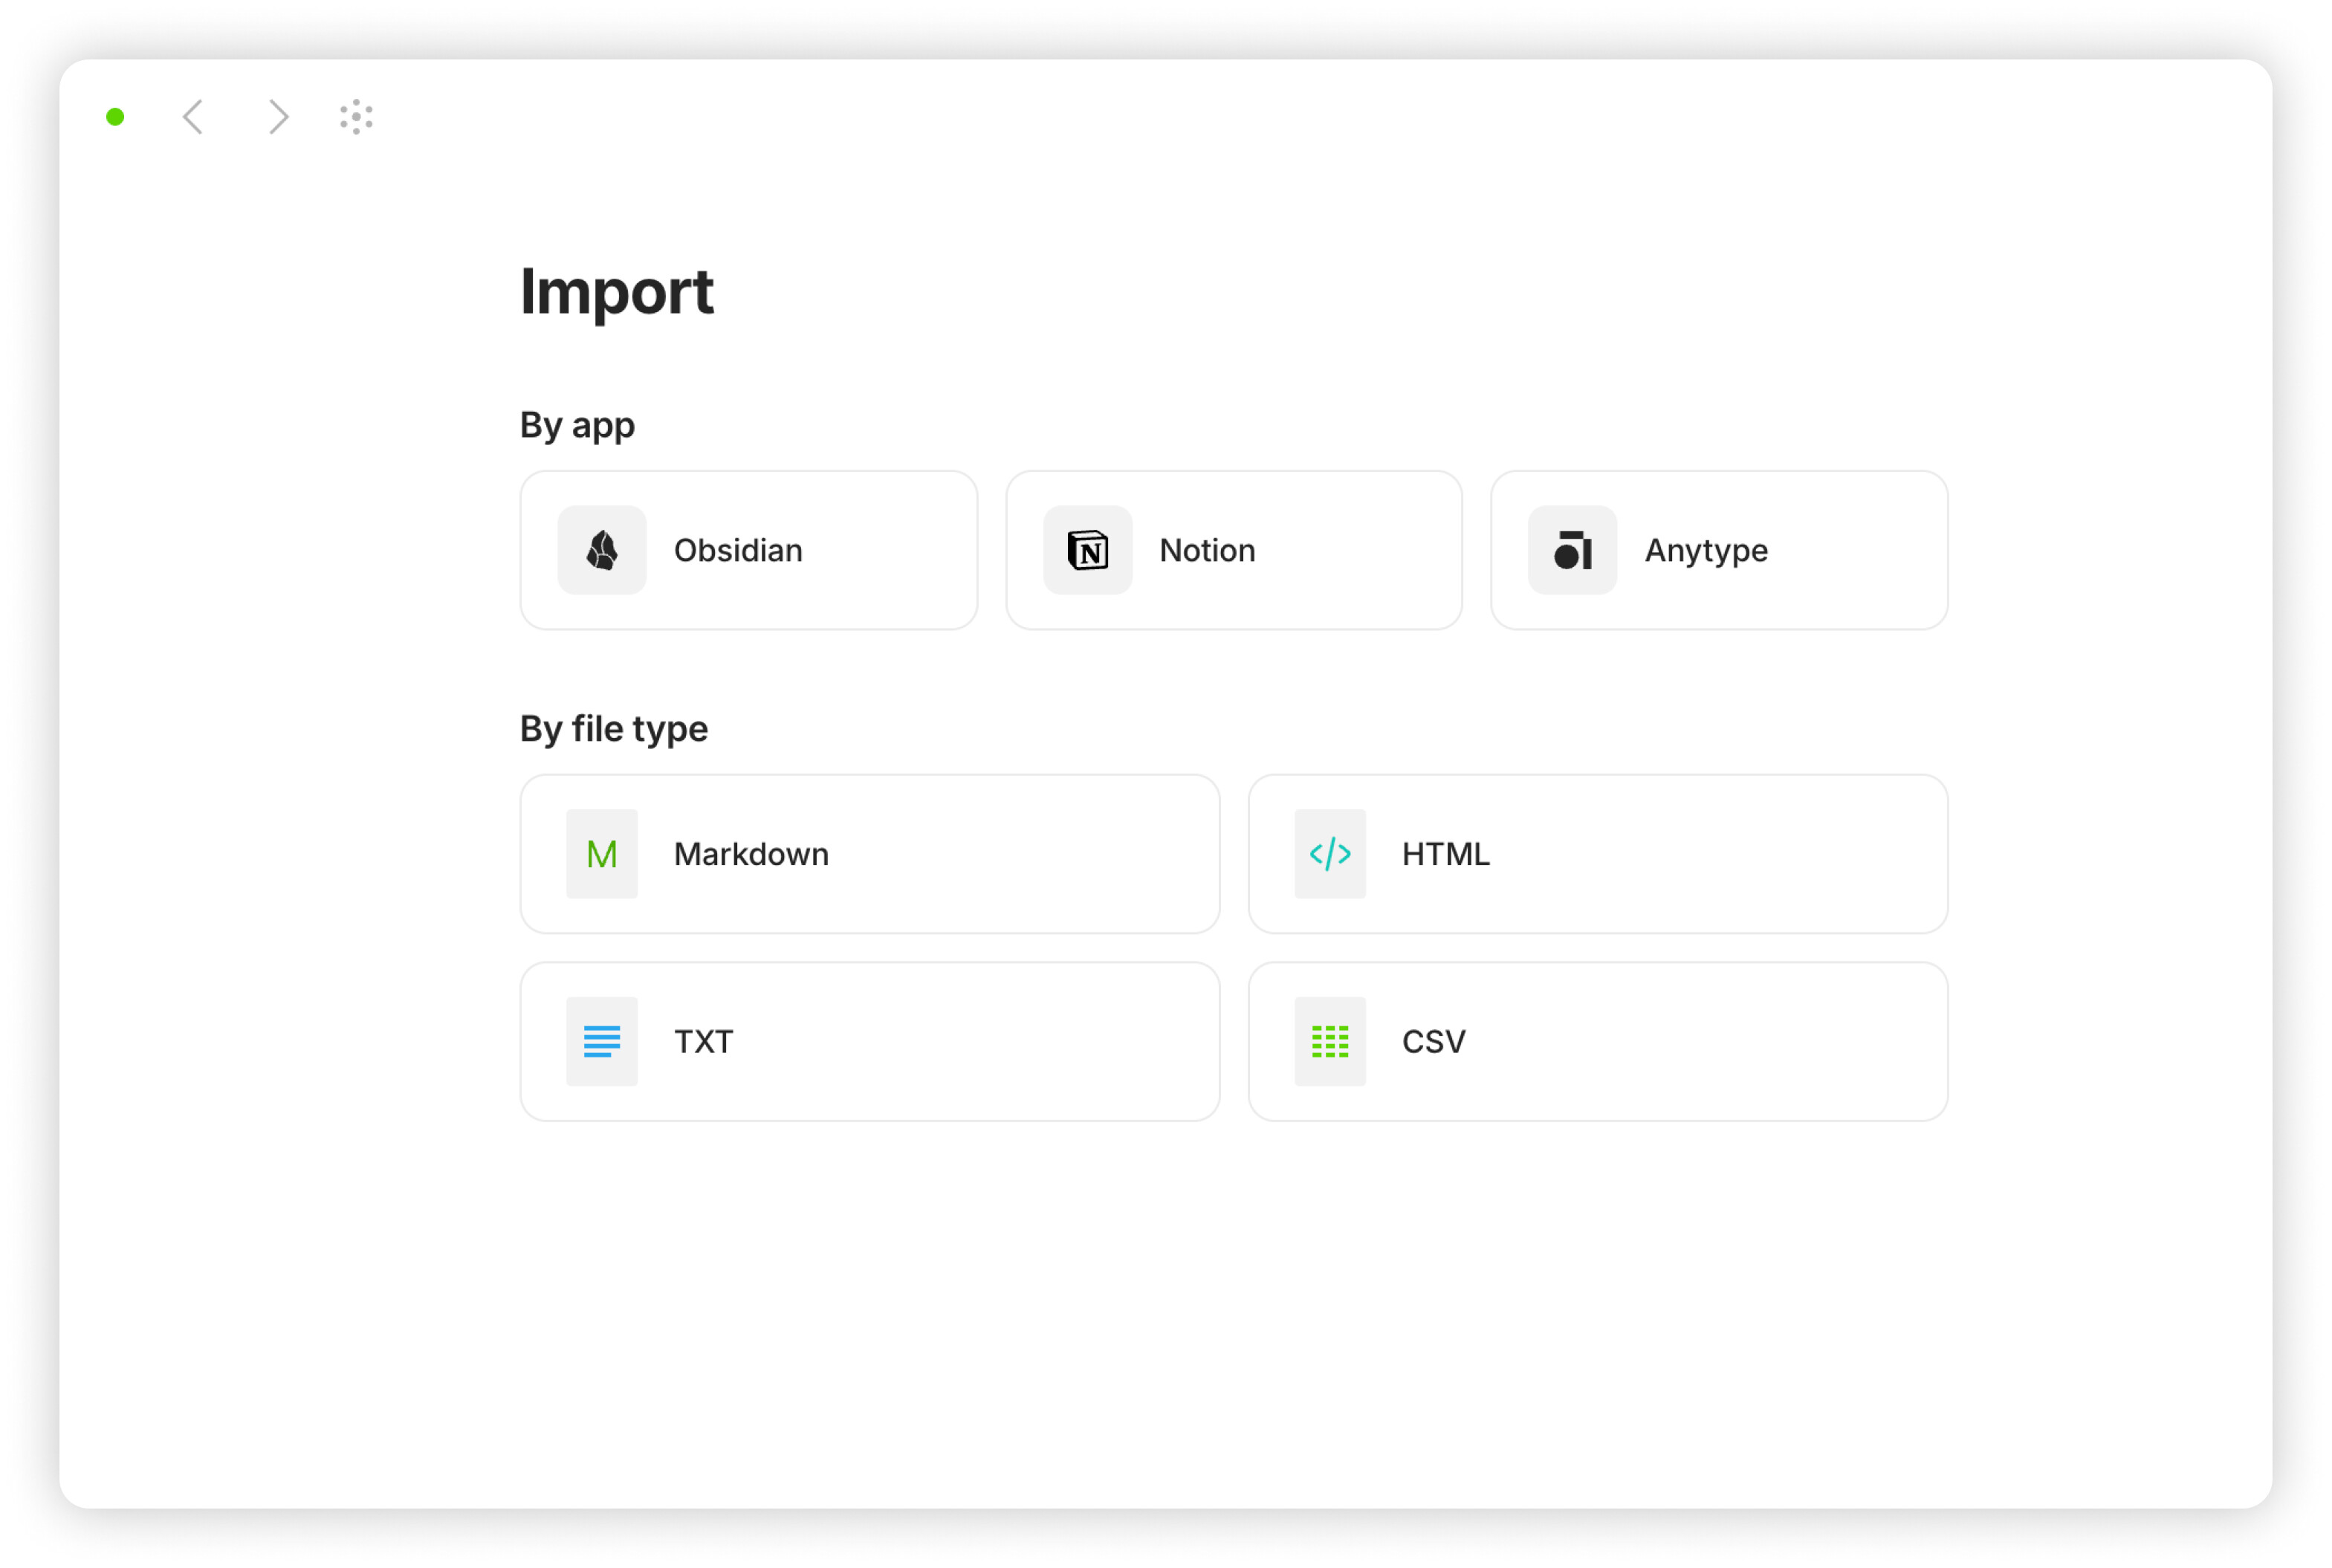Click the Import page title

click(616, 291)
